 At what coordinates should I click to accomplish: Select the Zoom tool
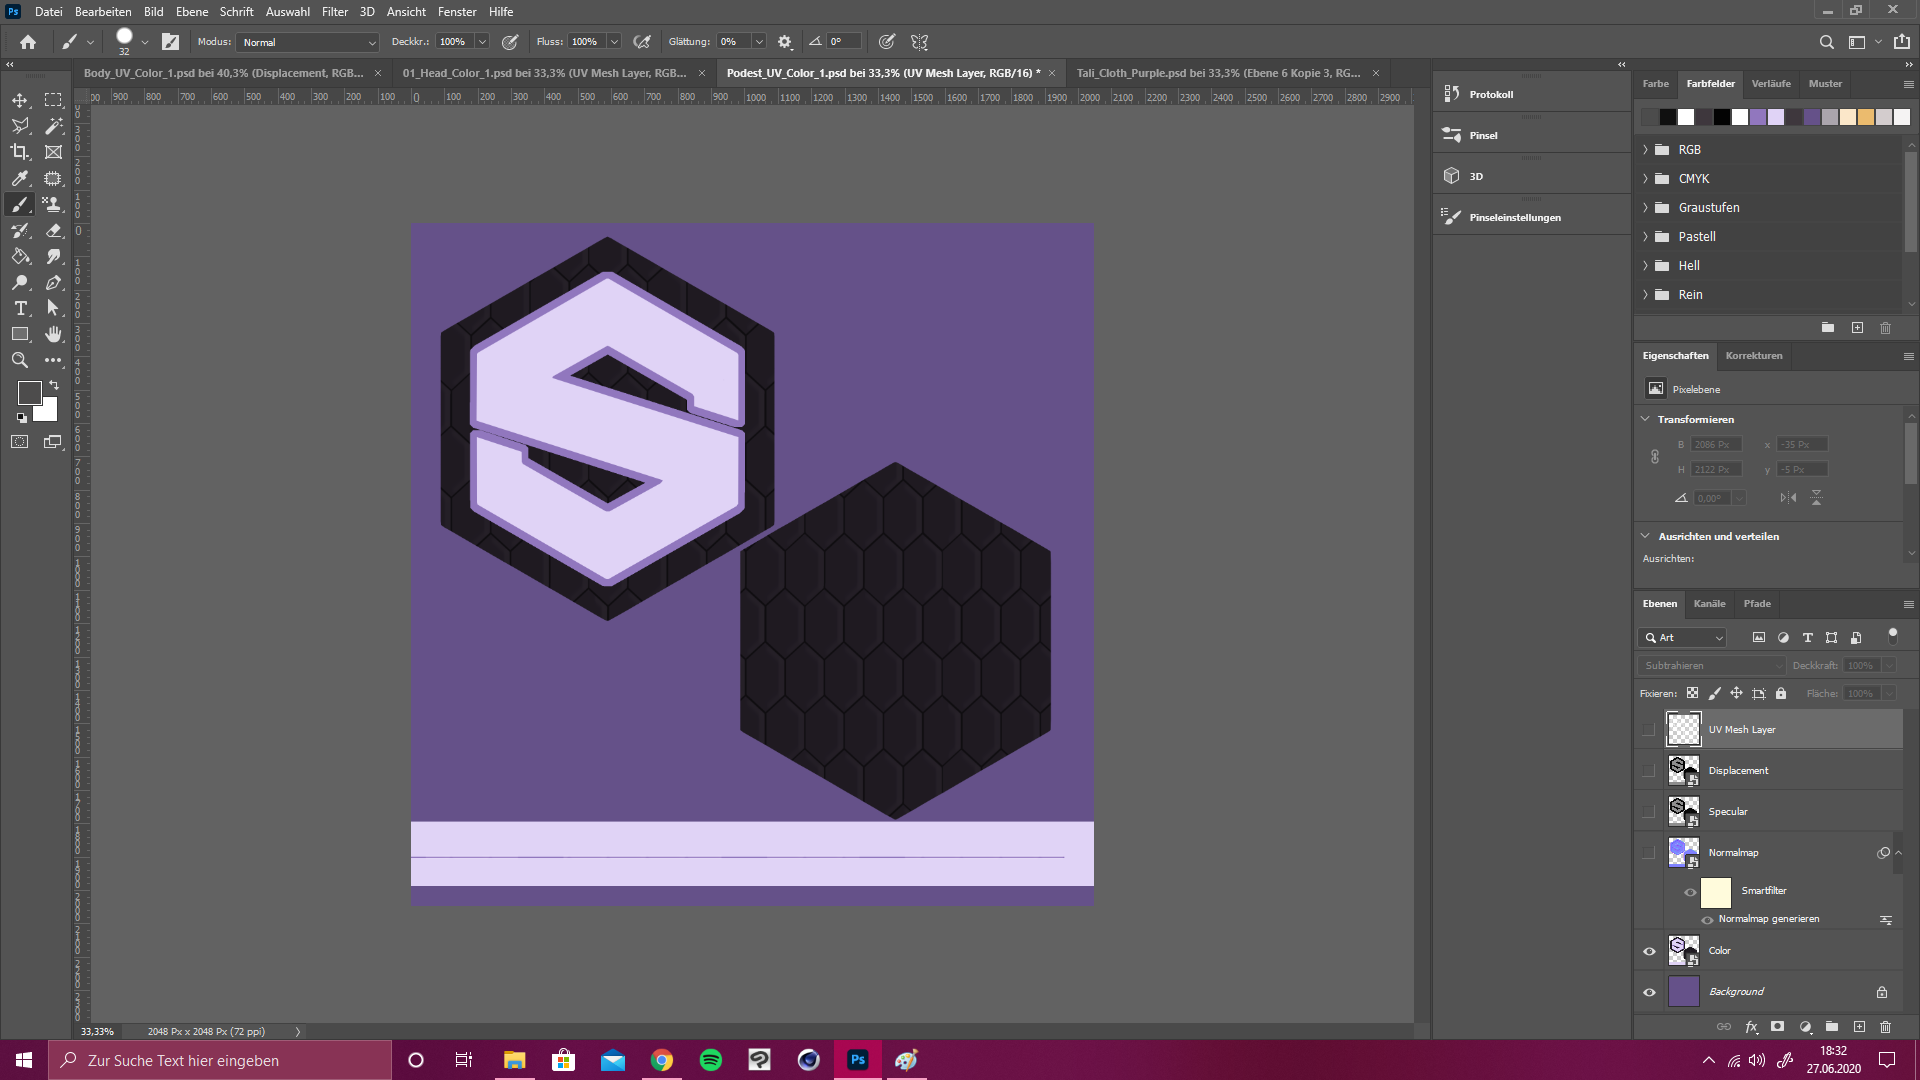(20, 360)
